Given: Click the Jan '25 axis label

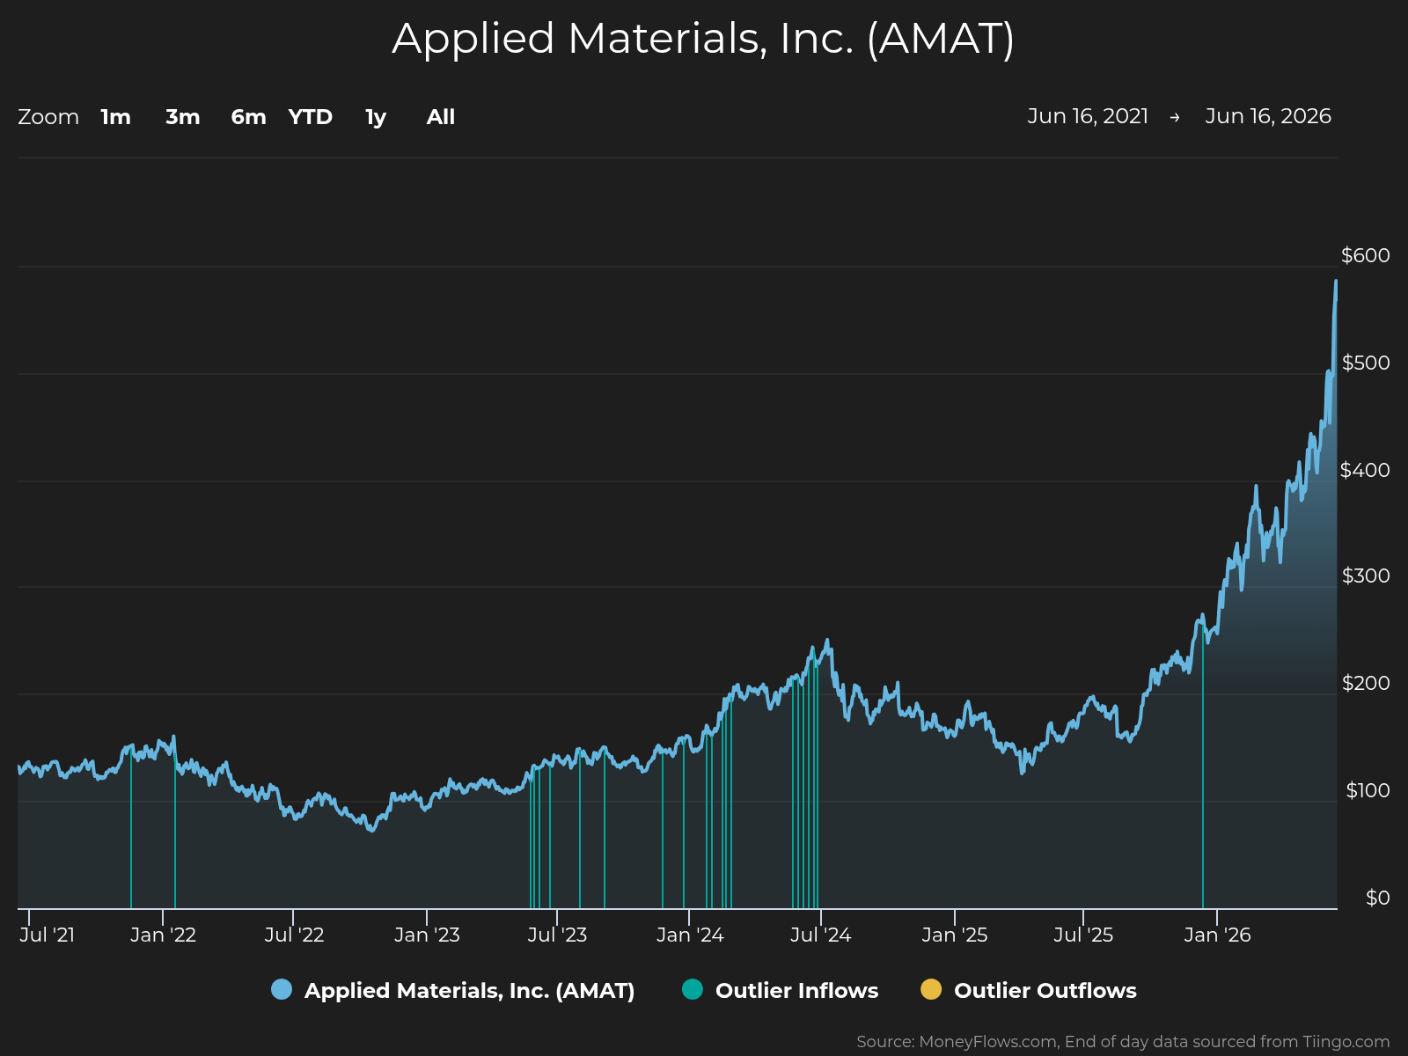Looking at the screenshot, I should coord(954,935).
